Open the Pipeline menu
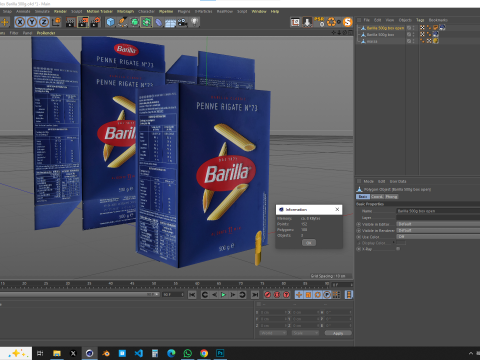This screenshot has height=360, width=480. click(x=166, y=11)
